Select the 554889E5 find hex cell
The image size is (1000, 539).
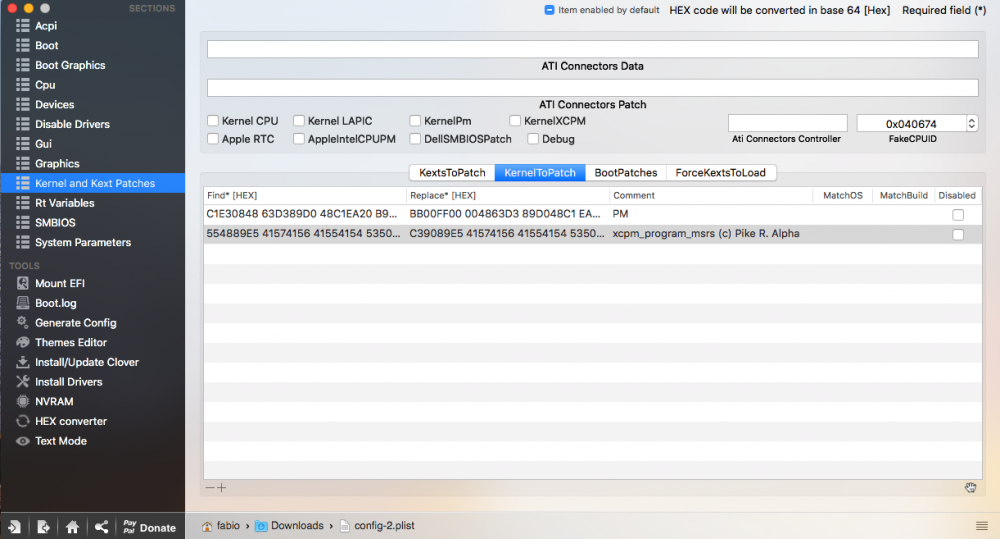point(304,233)
